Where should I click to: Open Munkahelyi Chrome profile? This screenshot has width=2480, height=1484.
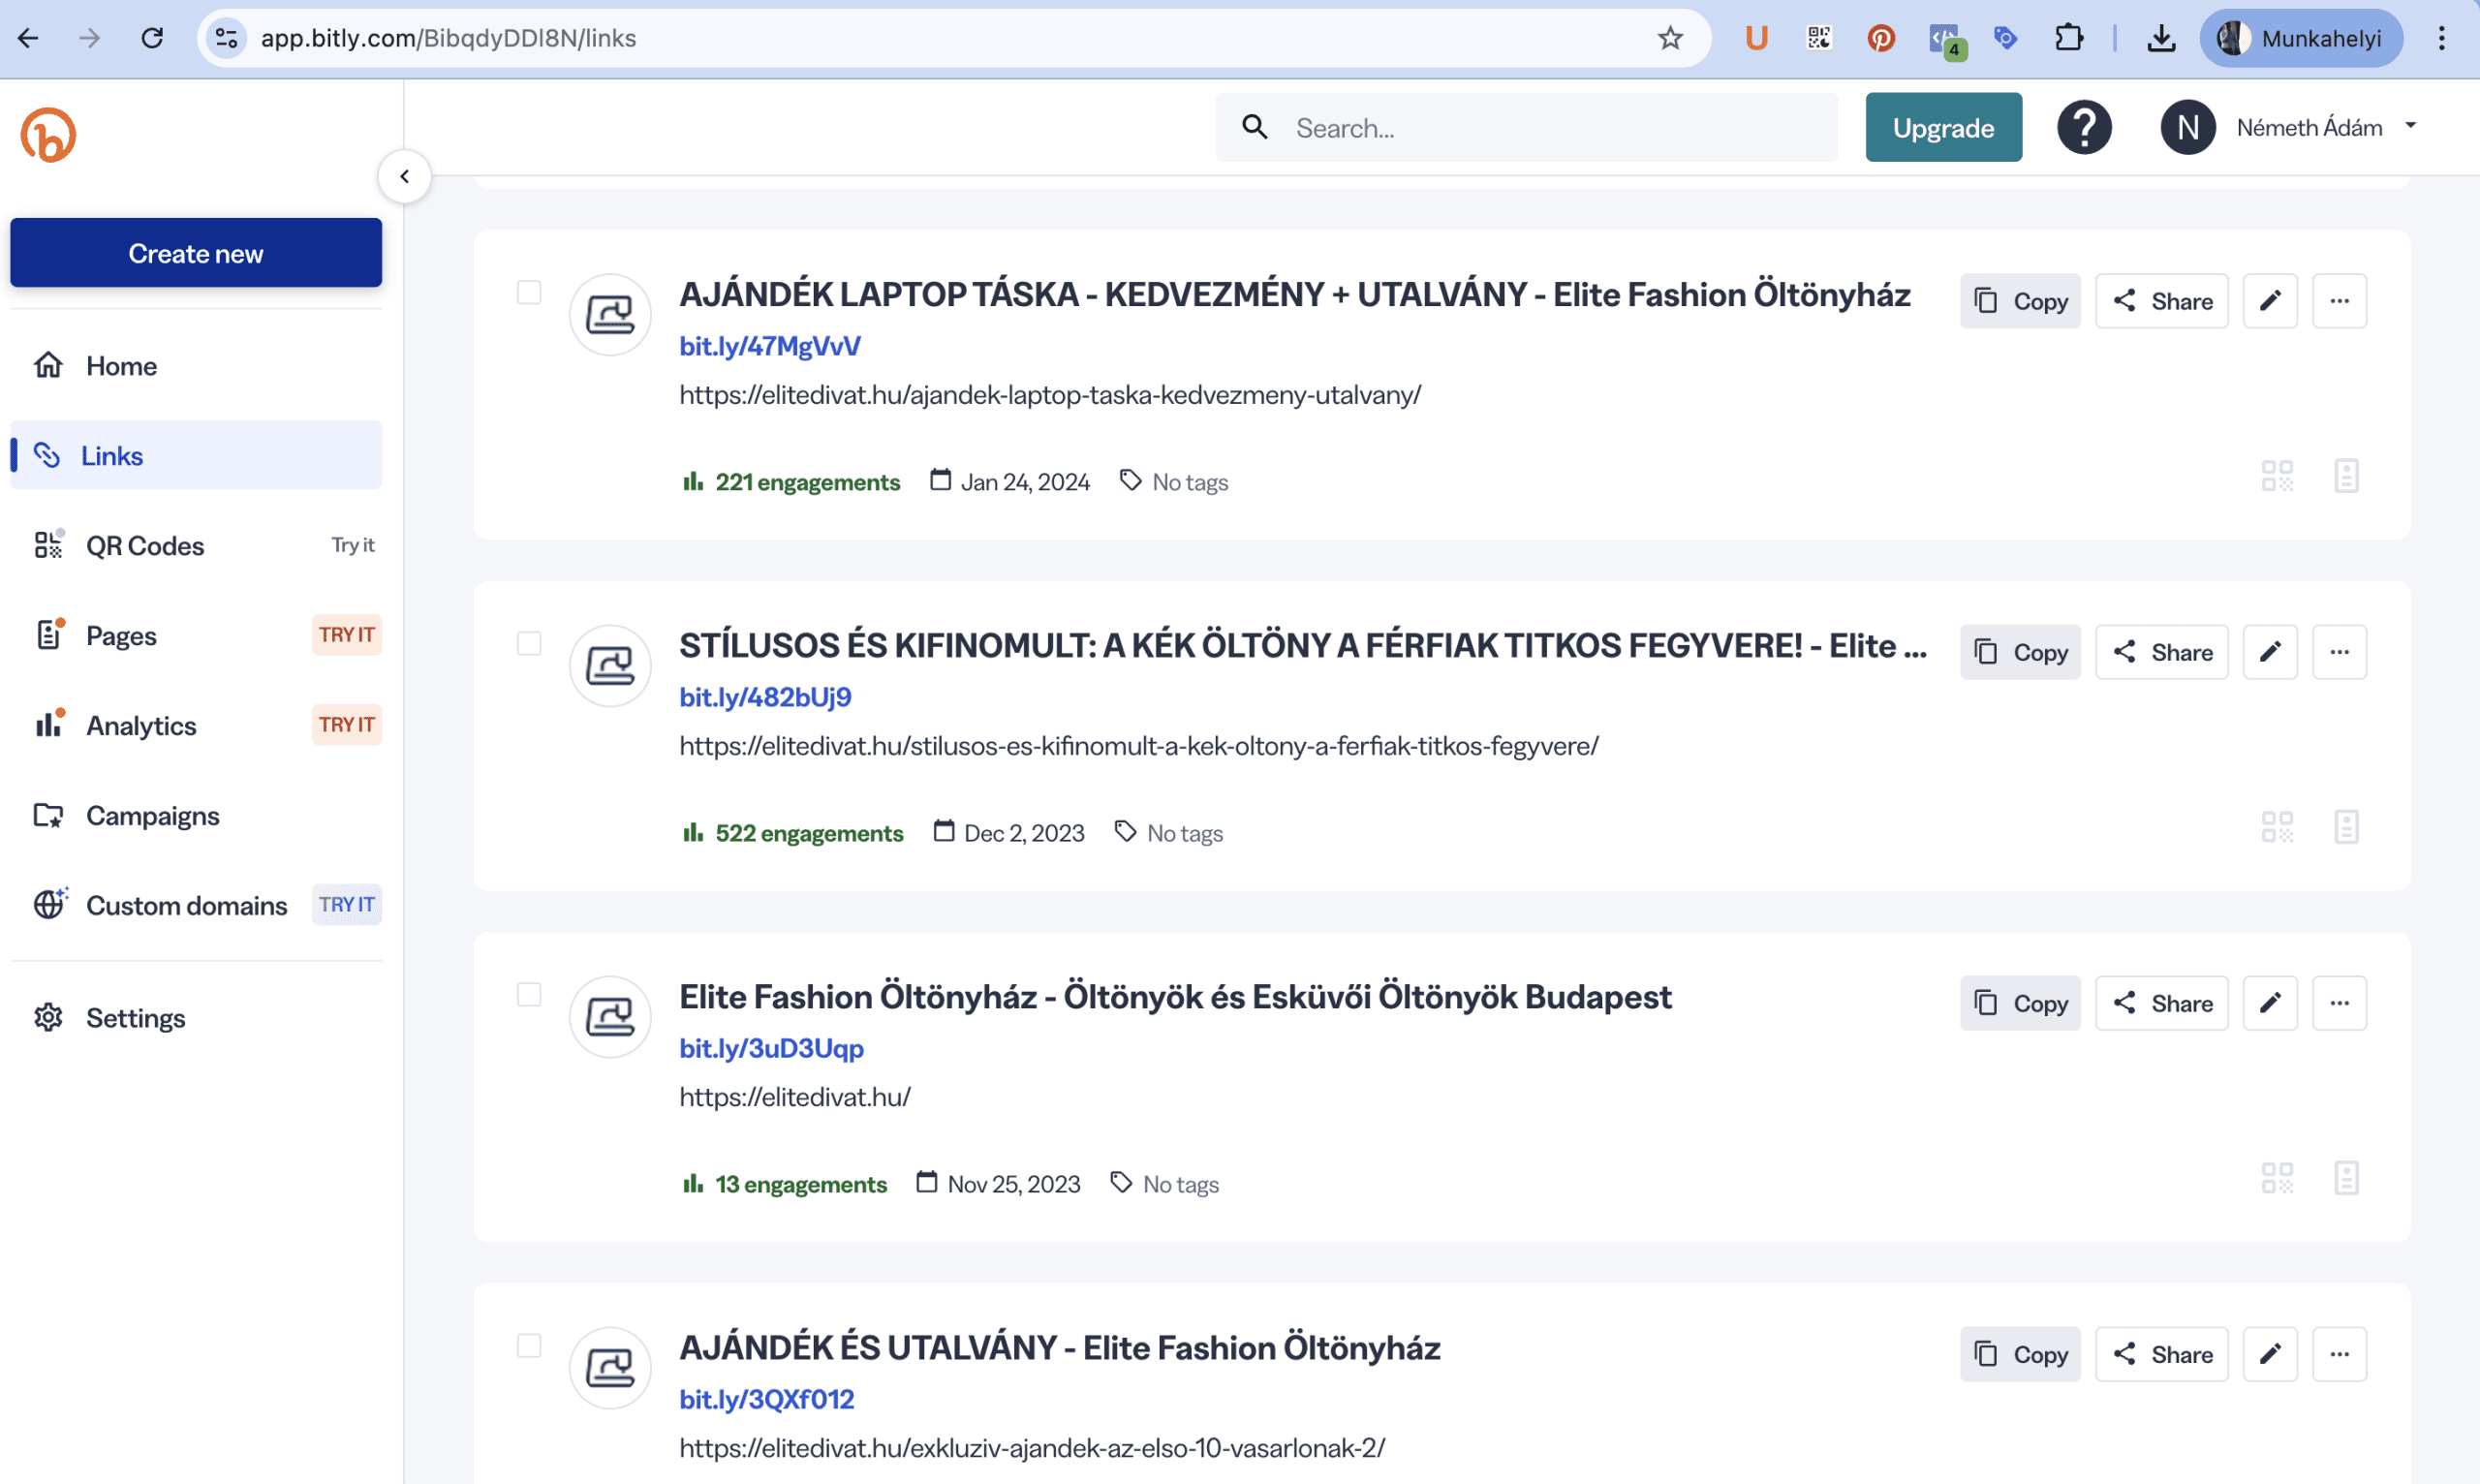(2301, 38)
